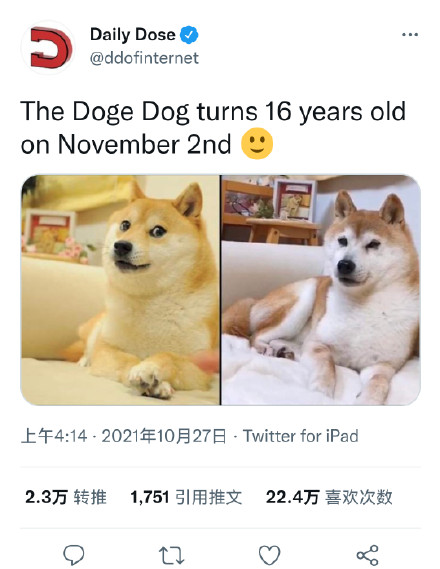View the 22.4万 喜欢次数 likes list
The height and width of the screenshot is (569, 440).
click(329, 497)
